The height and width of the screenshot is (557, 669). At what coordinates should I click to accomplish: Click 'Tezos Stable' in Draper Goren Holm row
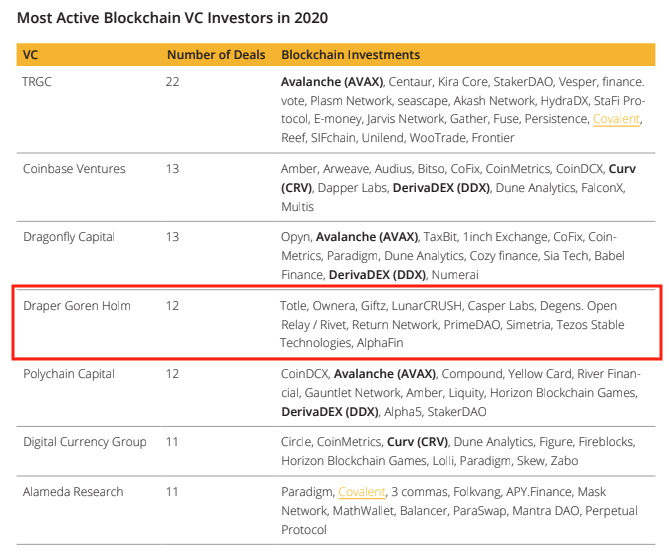click(590, 325)
